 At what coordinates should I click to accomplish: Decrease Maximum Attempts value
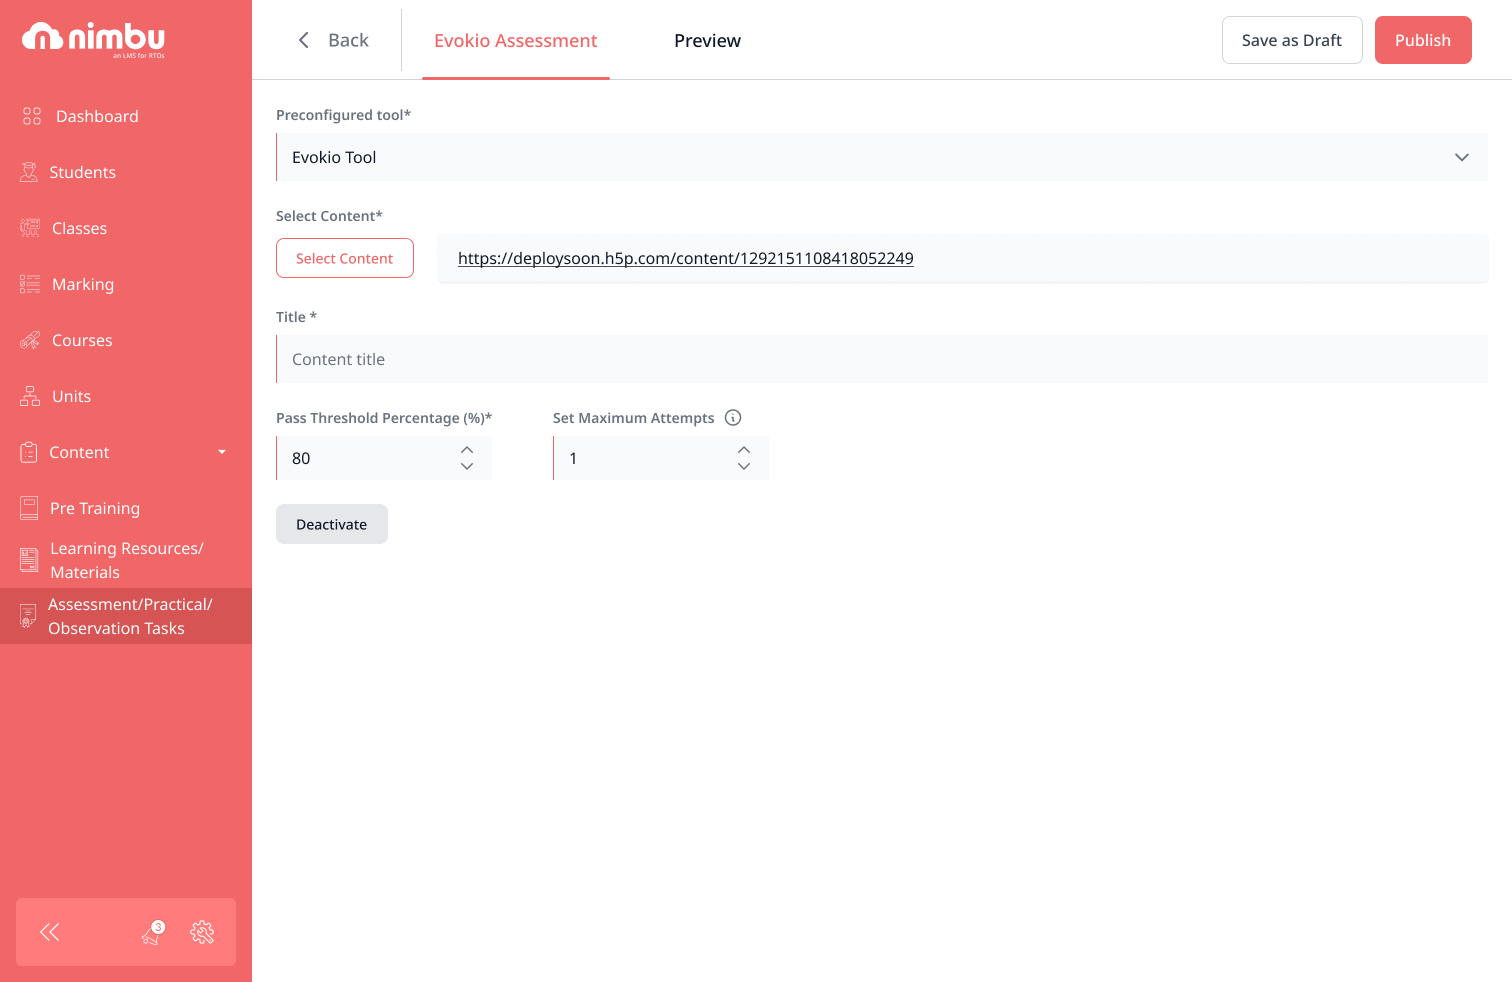tap(744, 467)
